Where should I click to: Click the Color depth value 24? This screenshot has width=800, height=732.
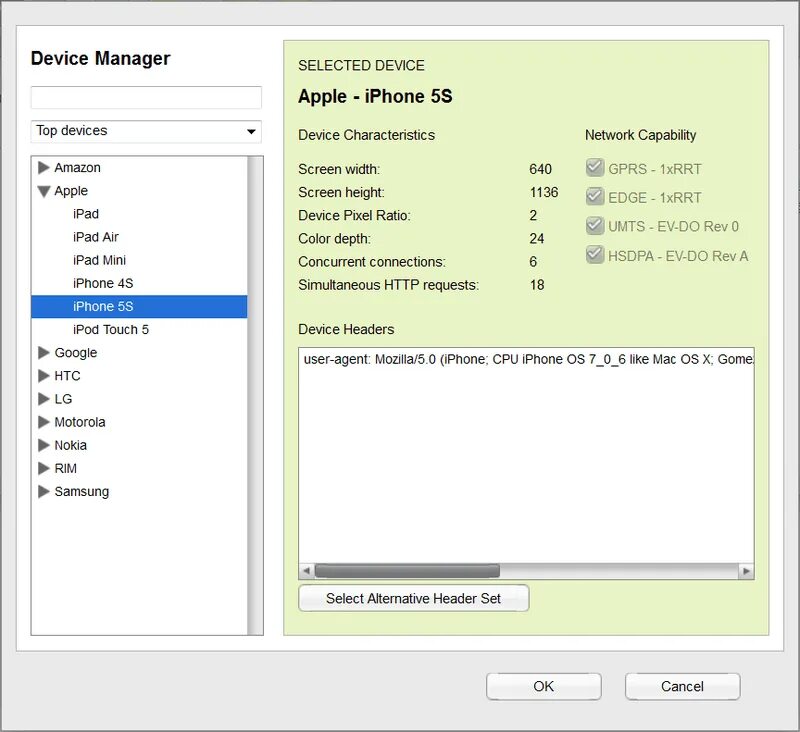click(x=537, y=239)
